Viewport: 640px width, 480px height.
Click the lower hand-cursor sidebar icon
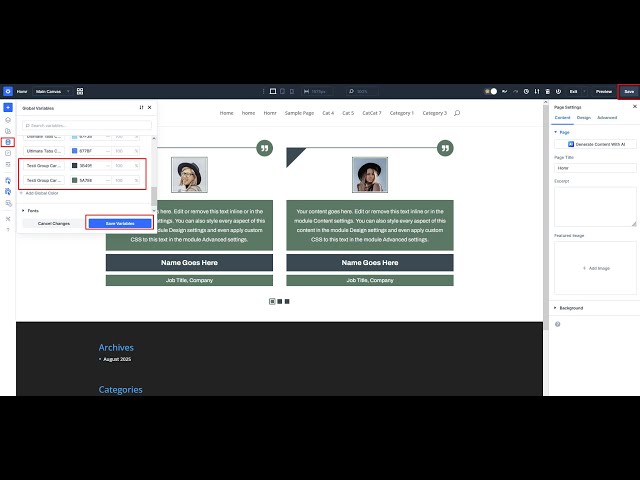8,191
